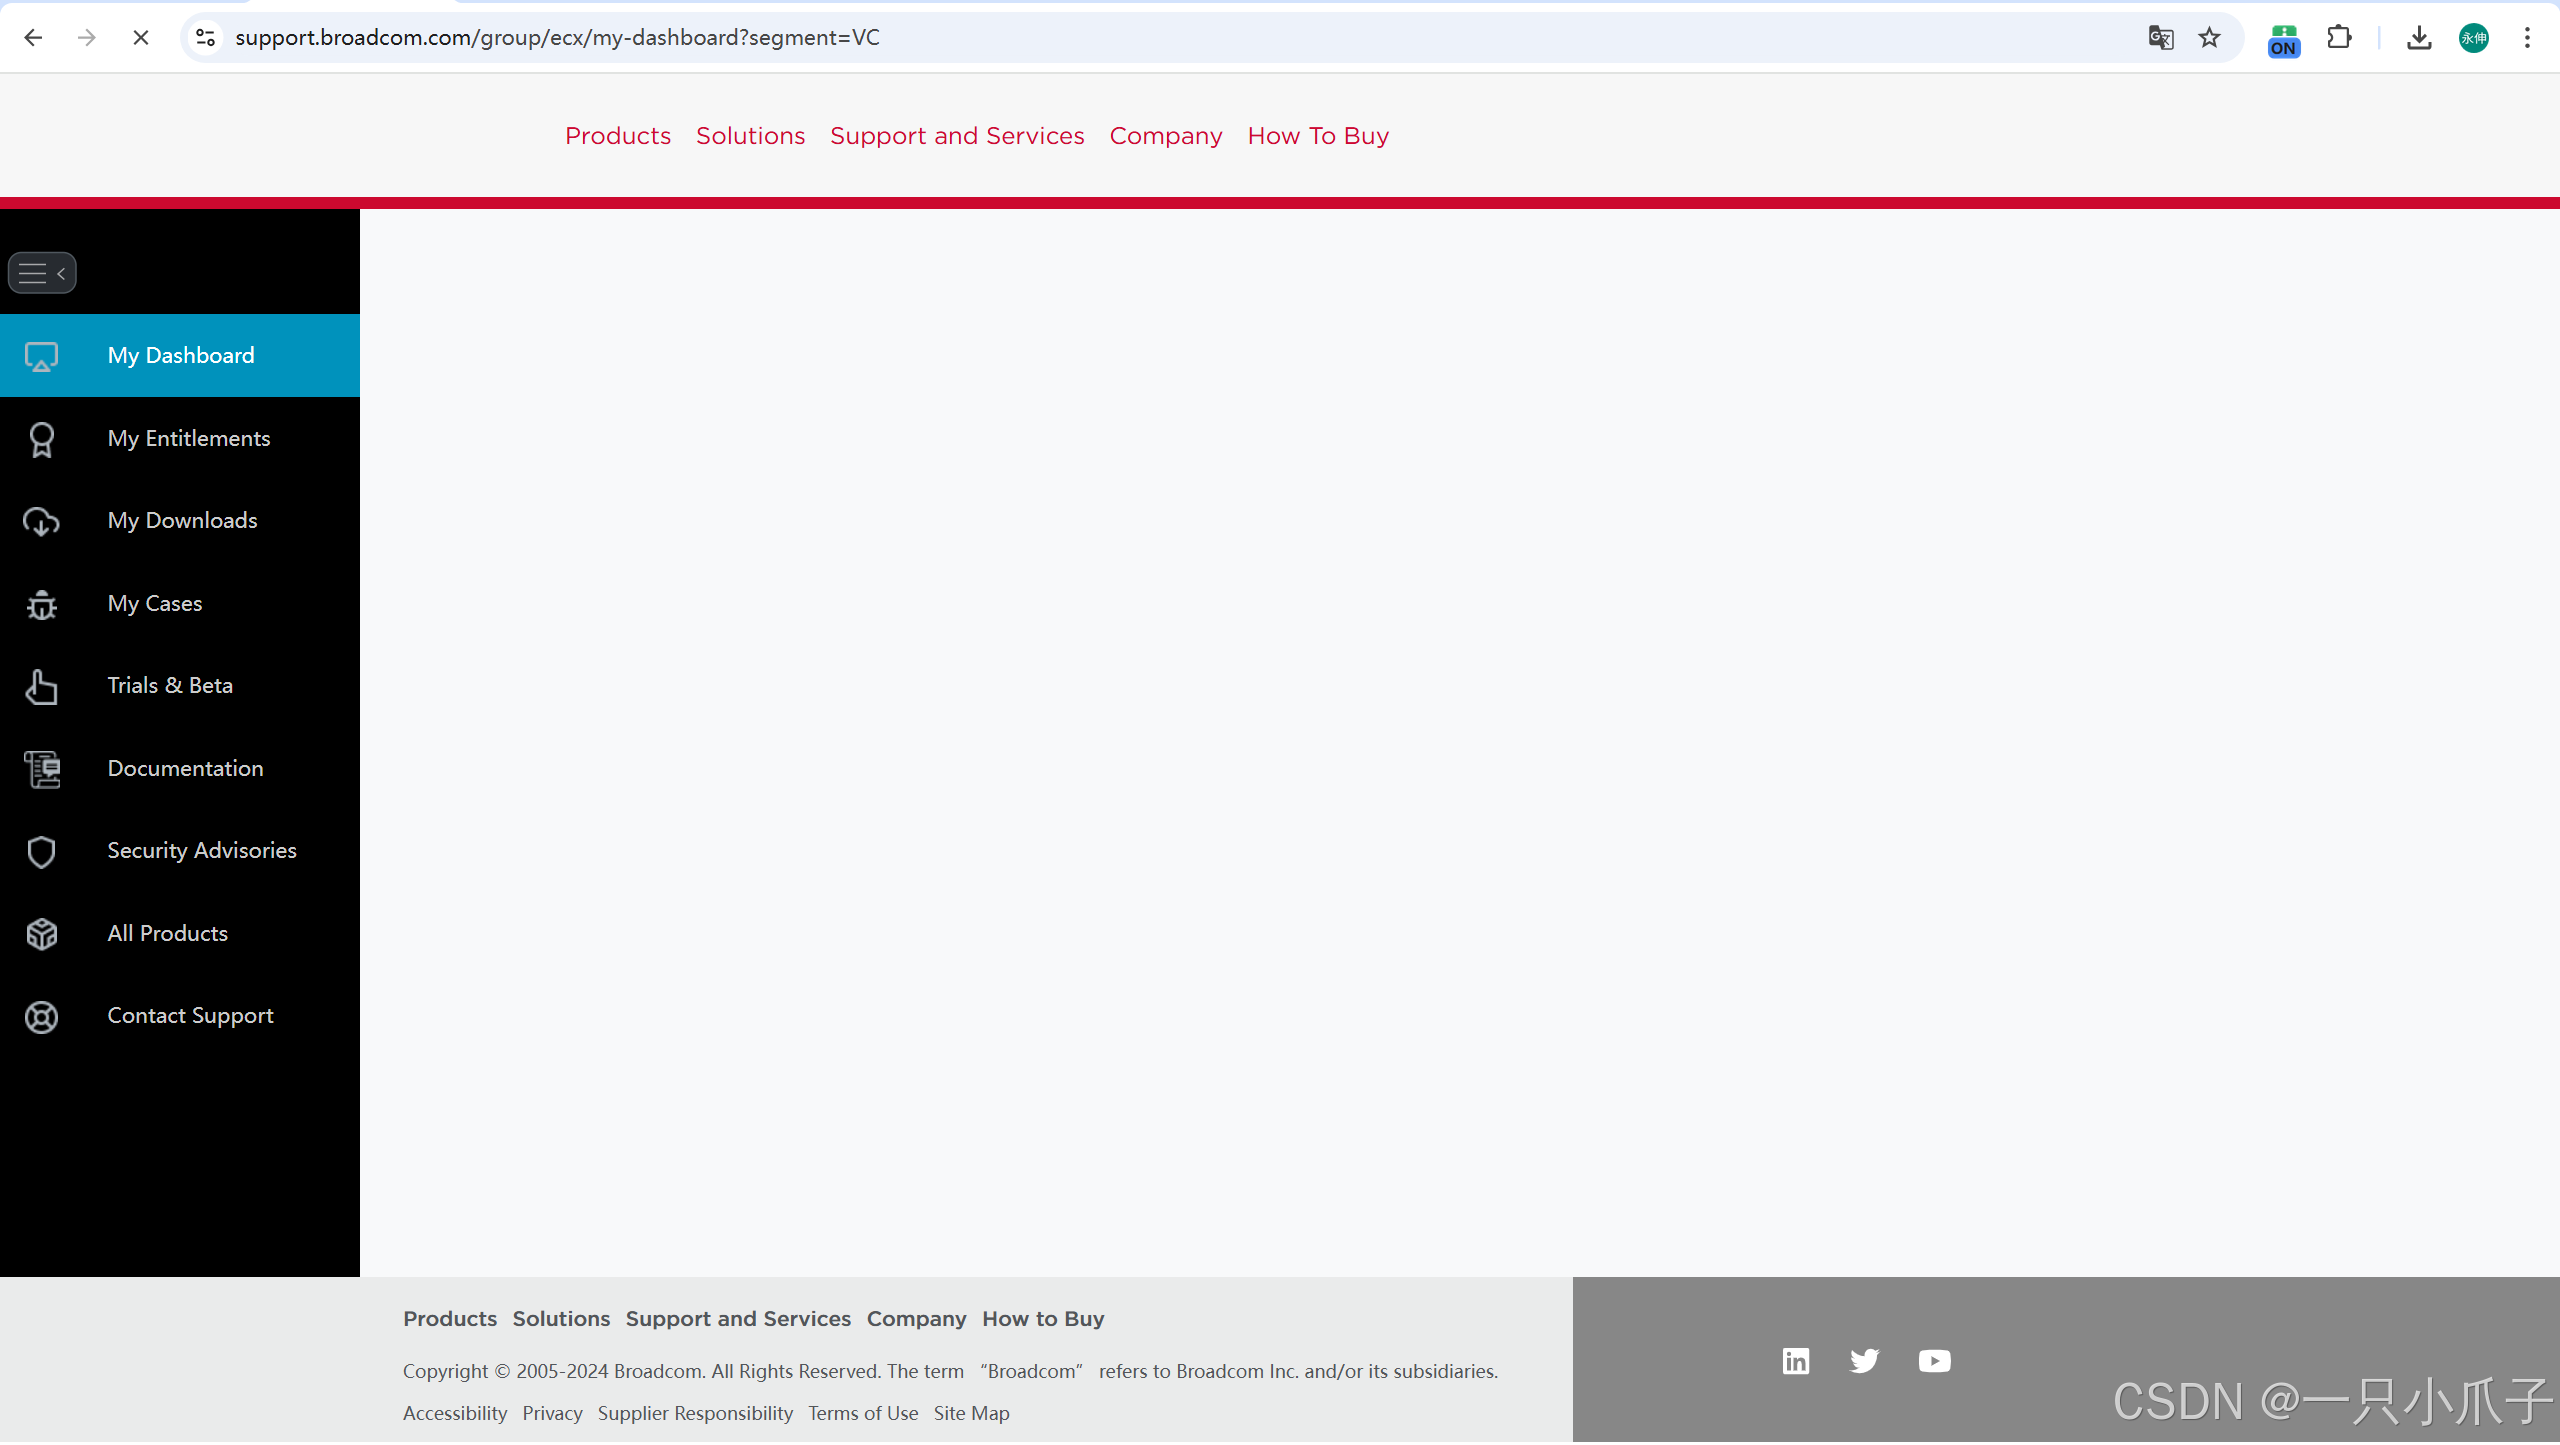Open the Solutions menu in header
Image resolution: width=2560 pixels, height=1445 pixels.
pos(750,136)
